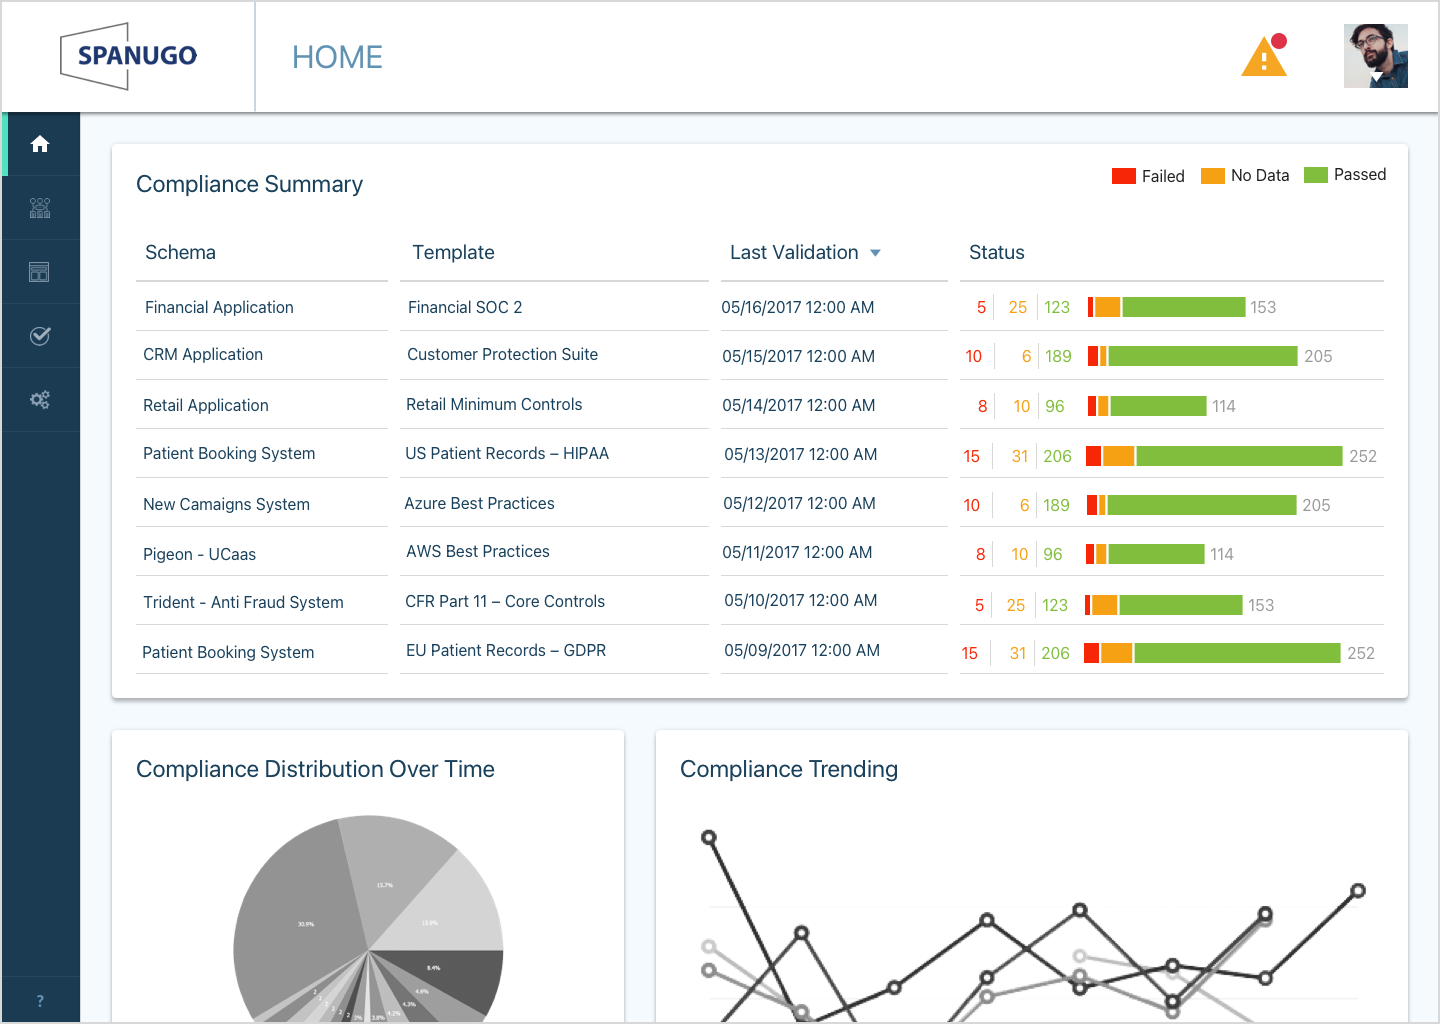The width and height of the screenshot is (1440, 1024).
Task: Open the CRM Application schema
Action: pos(203,354)
